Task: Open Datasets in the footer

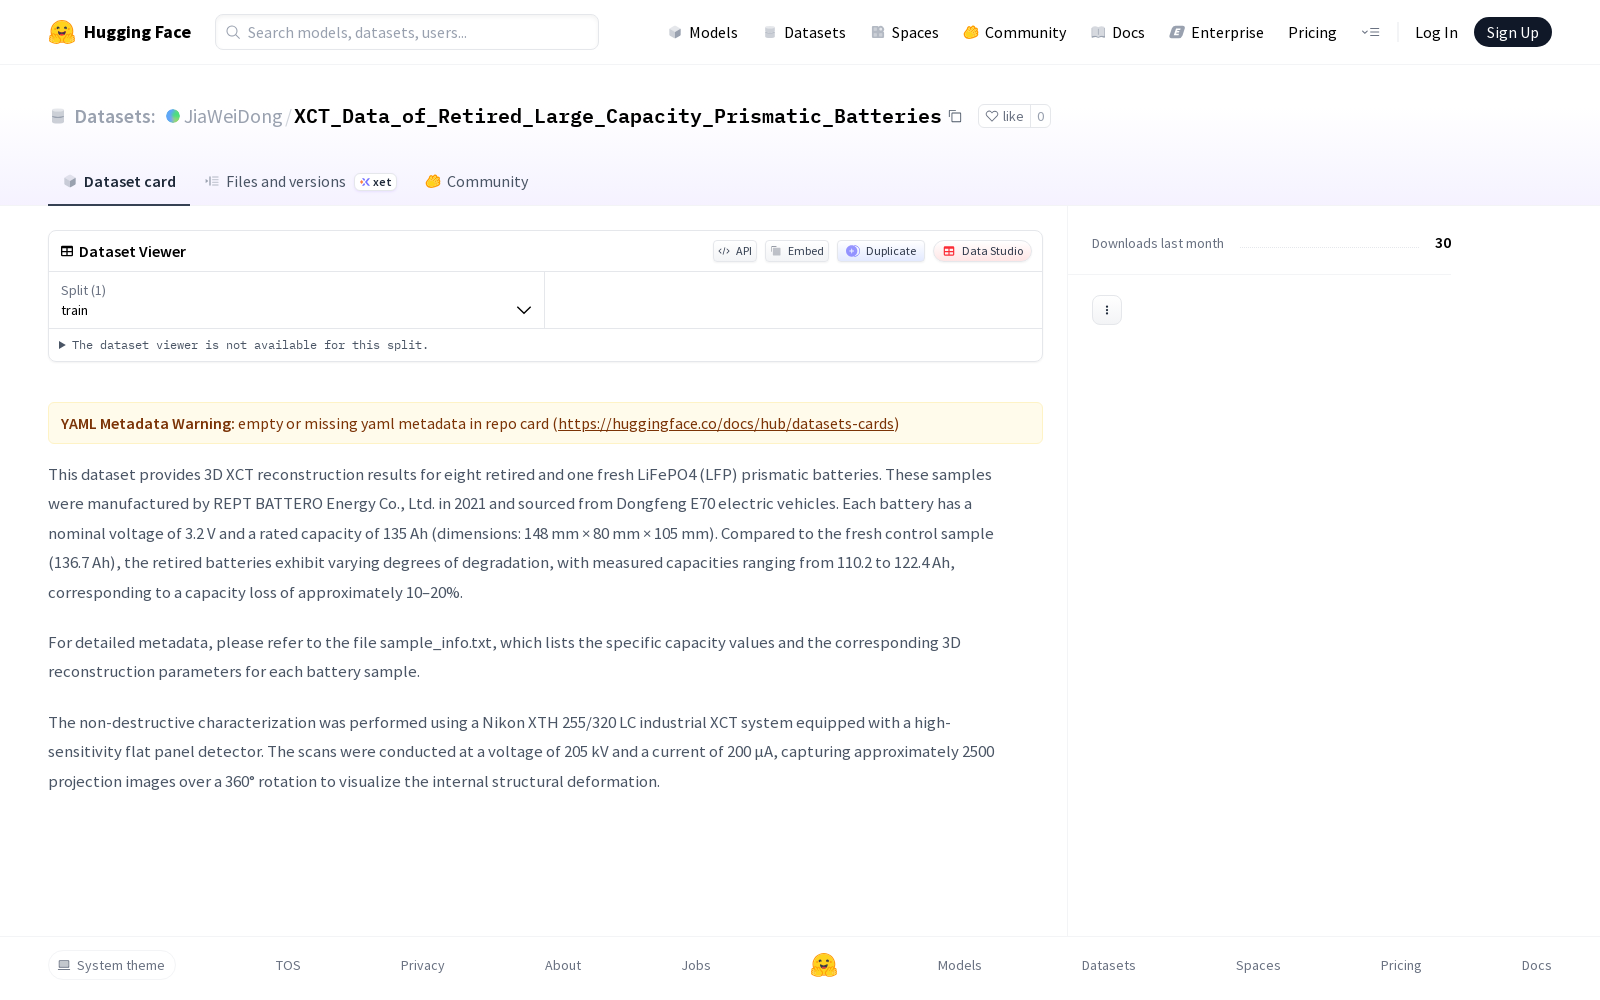Action: pyautogui.click(x=1109, y=965)
